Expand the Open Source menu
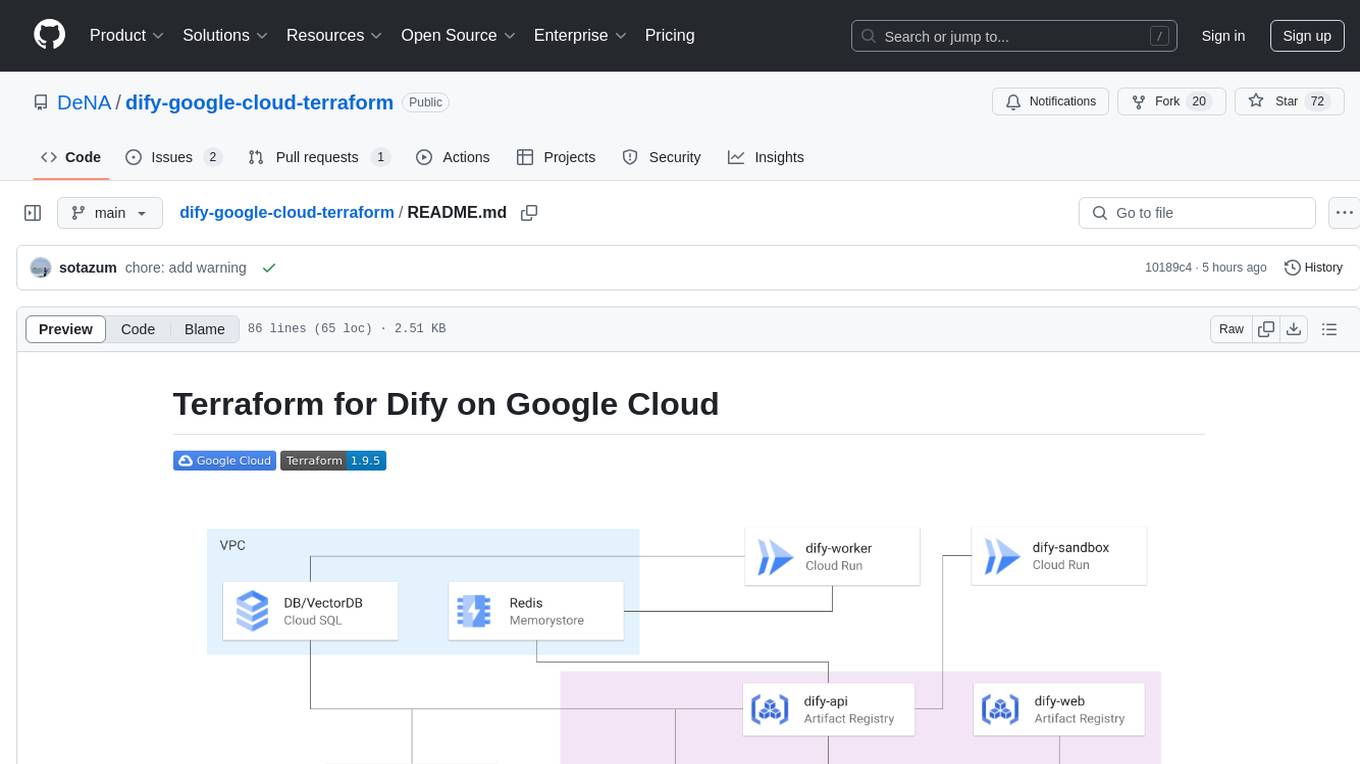 click(458, 35)
